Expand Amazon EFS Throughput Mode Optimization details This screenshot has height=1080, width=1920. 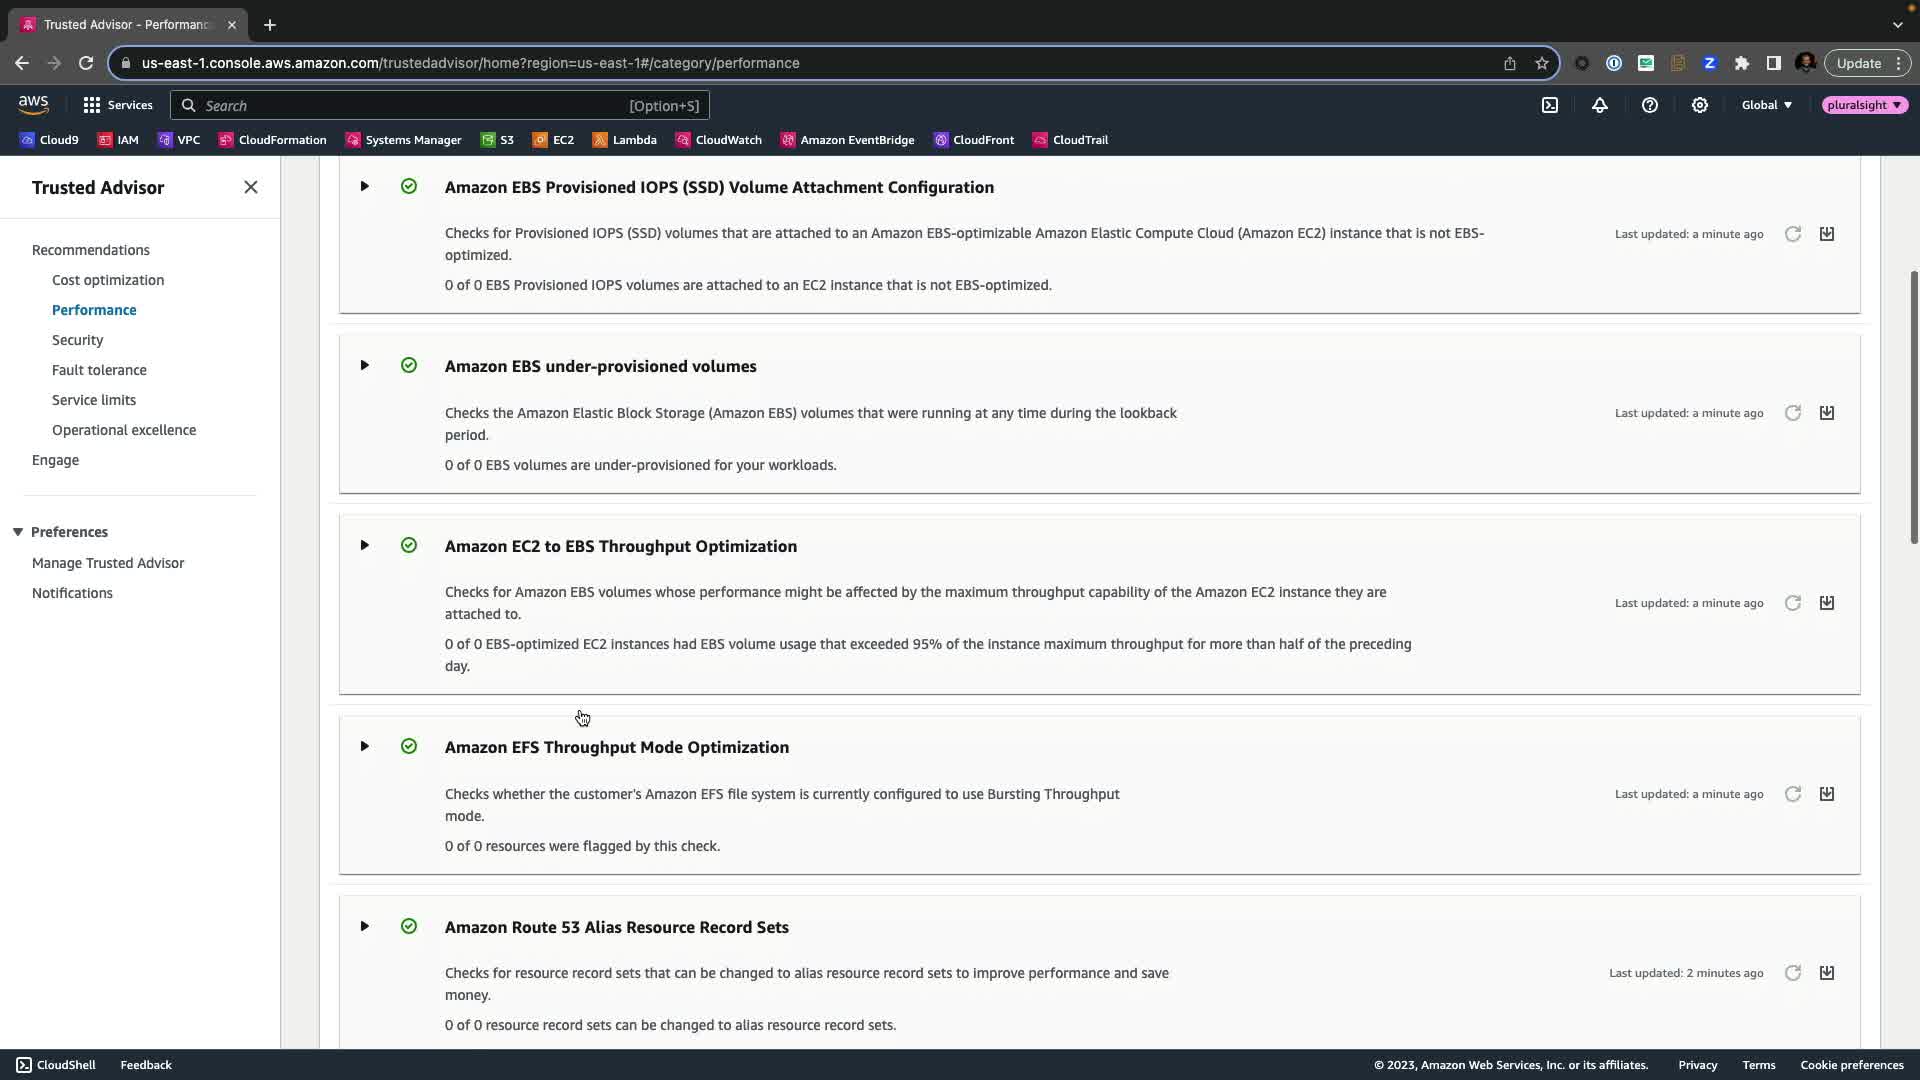364,747
